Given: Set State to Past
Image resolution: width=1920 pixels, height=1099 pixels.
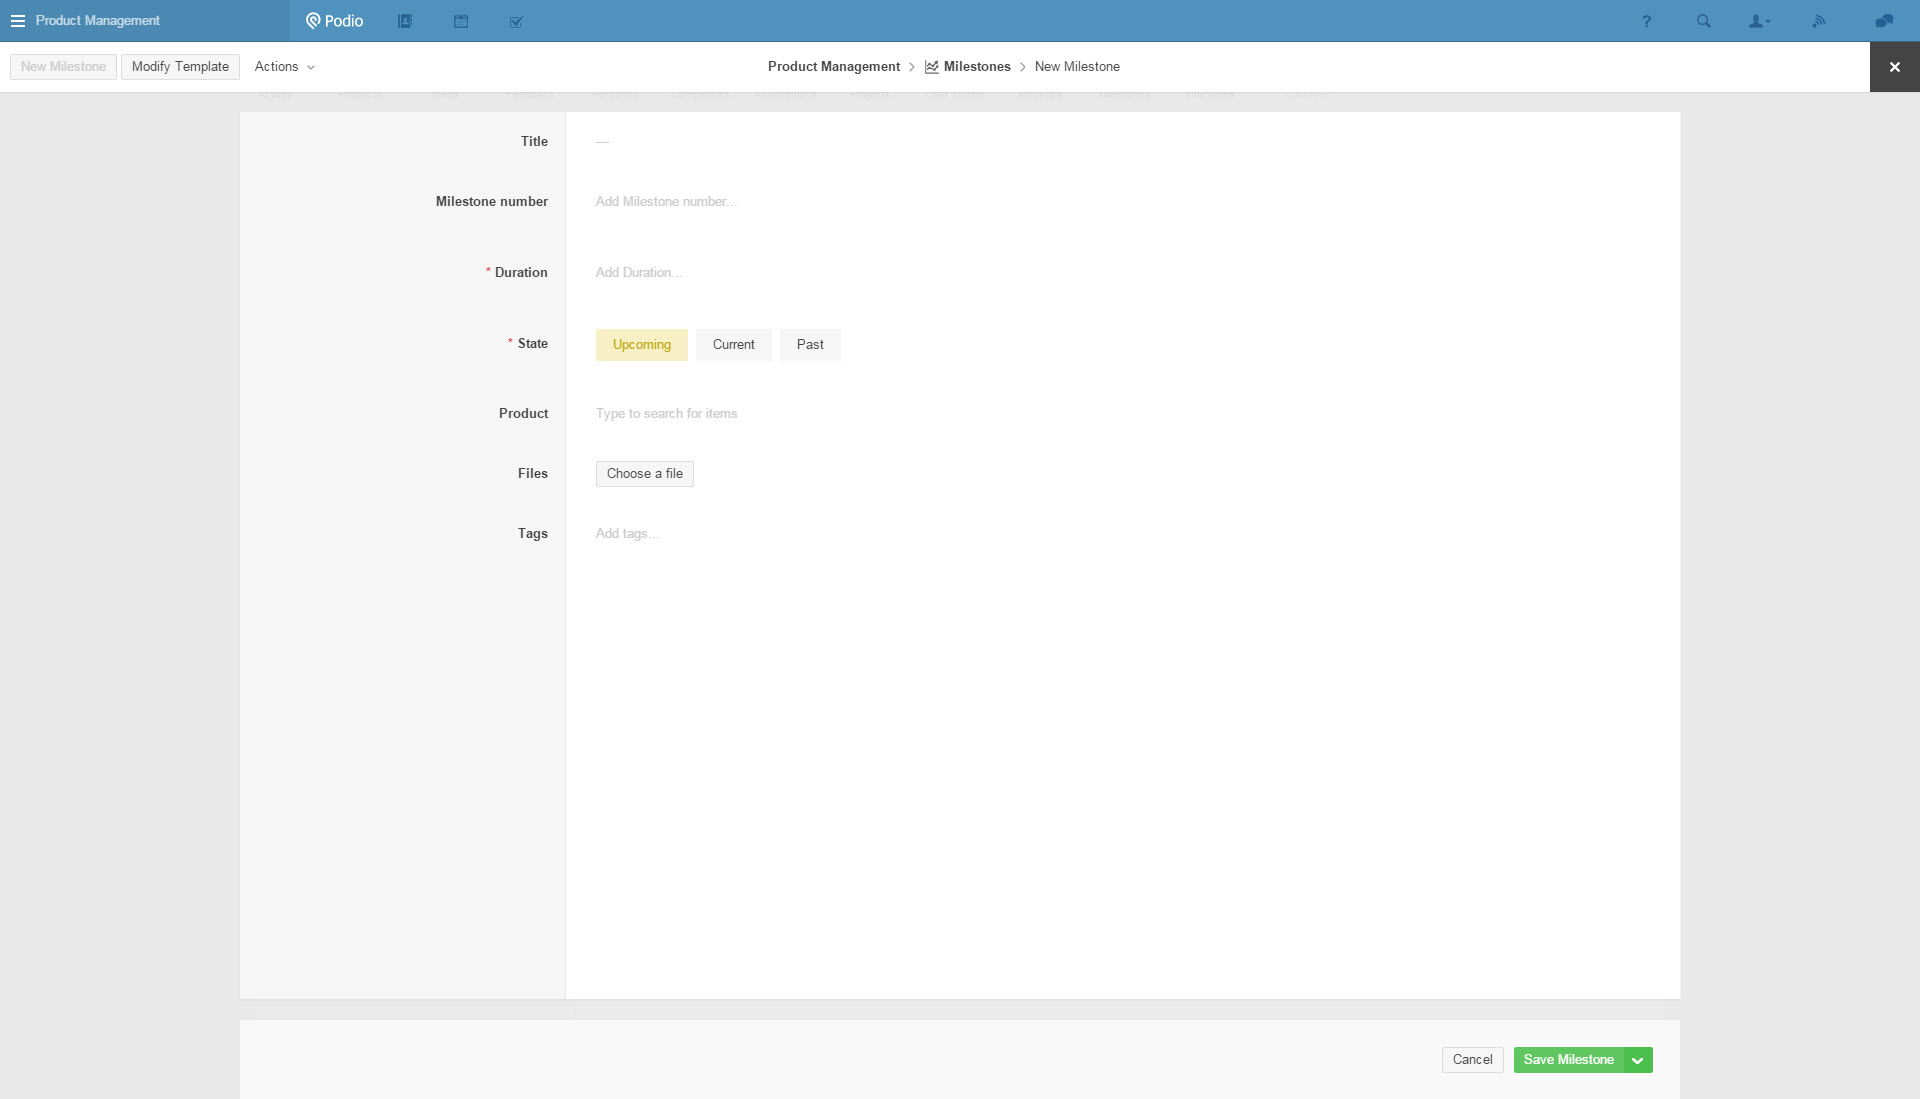Looking at the screenshot, I should (810, 345).
